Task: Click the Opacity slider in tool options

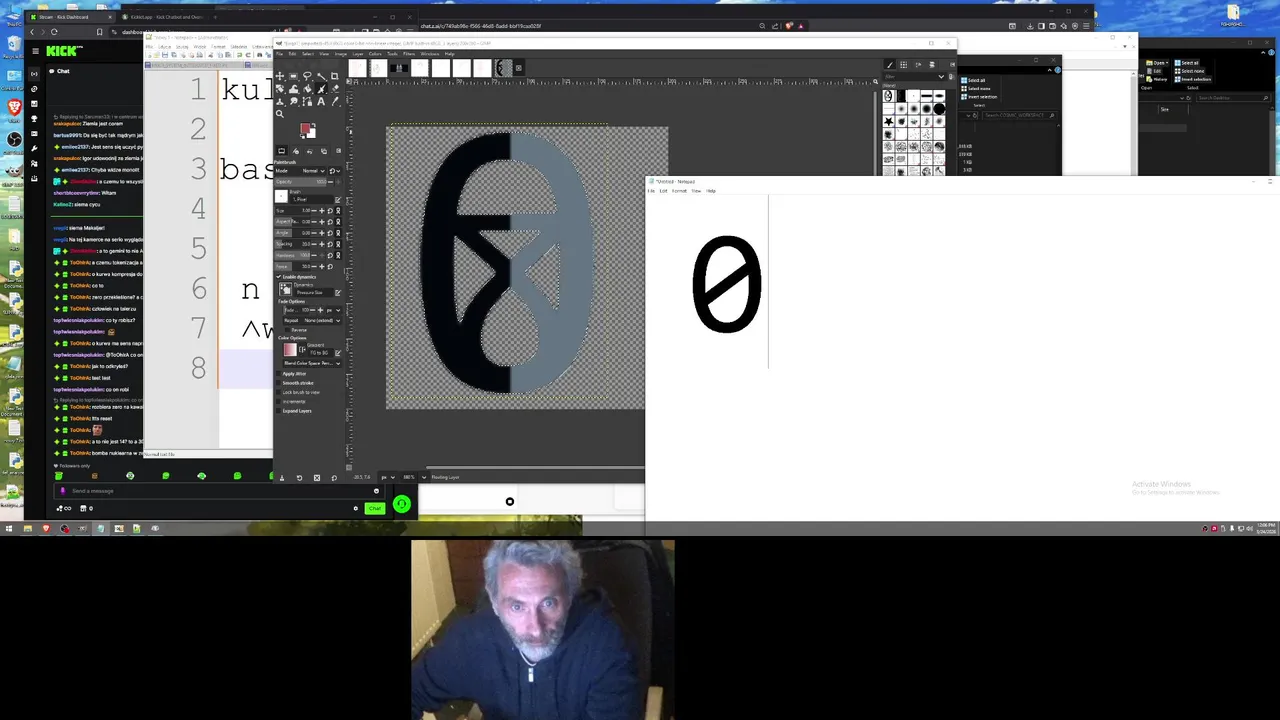Action: point(301,182)
